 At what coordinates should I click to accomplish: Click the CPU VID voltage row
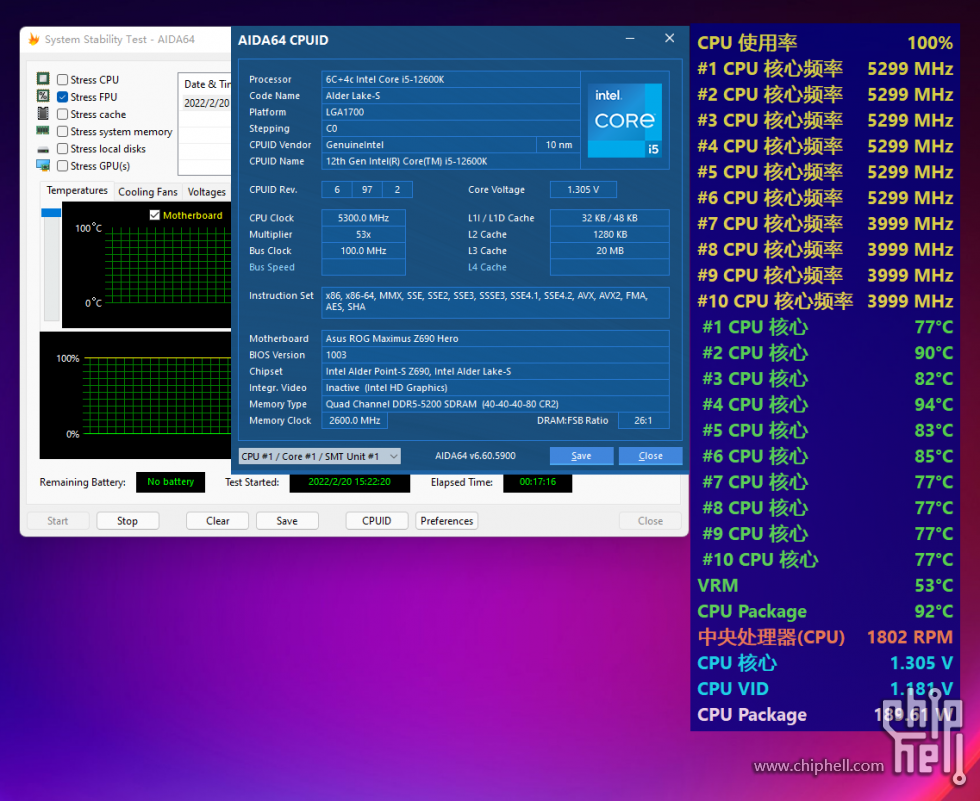(825, 689)
